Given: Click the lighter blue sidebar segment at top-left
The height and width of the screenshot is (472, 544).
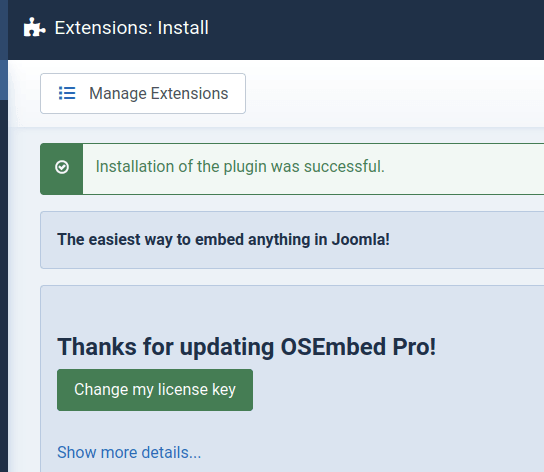Looking at the screenshot, I should pos(4,50).
